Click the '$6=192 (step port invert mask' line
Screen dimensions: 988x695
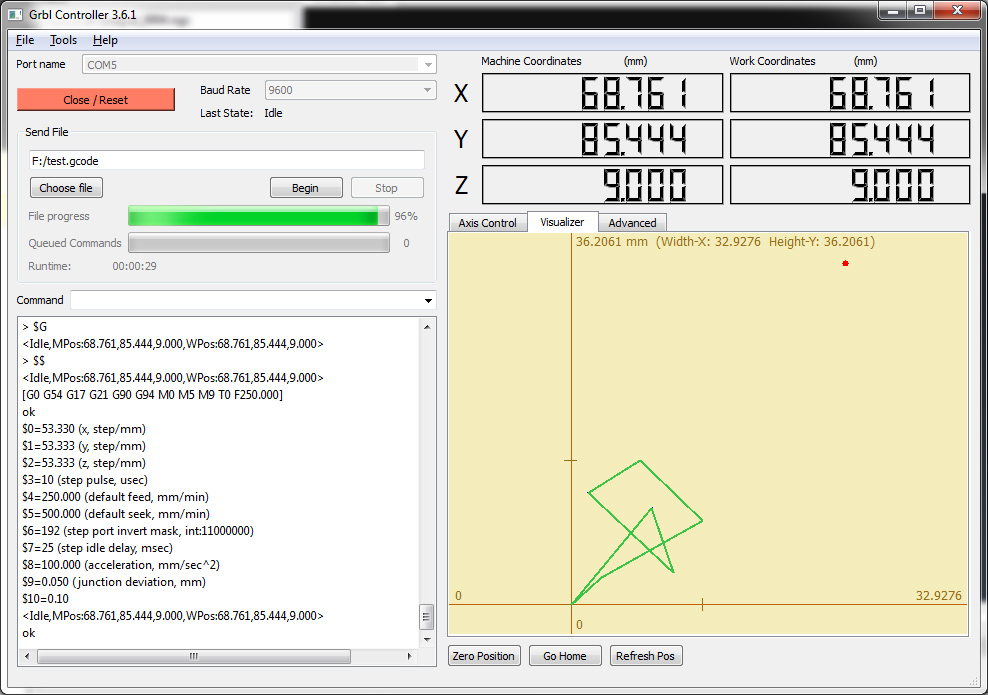(x=138, y=531)
